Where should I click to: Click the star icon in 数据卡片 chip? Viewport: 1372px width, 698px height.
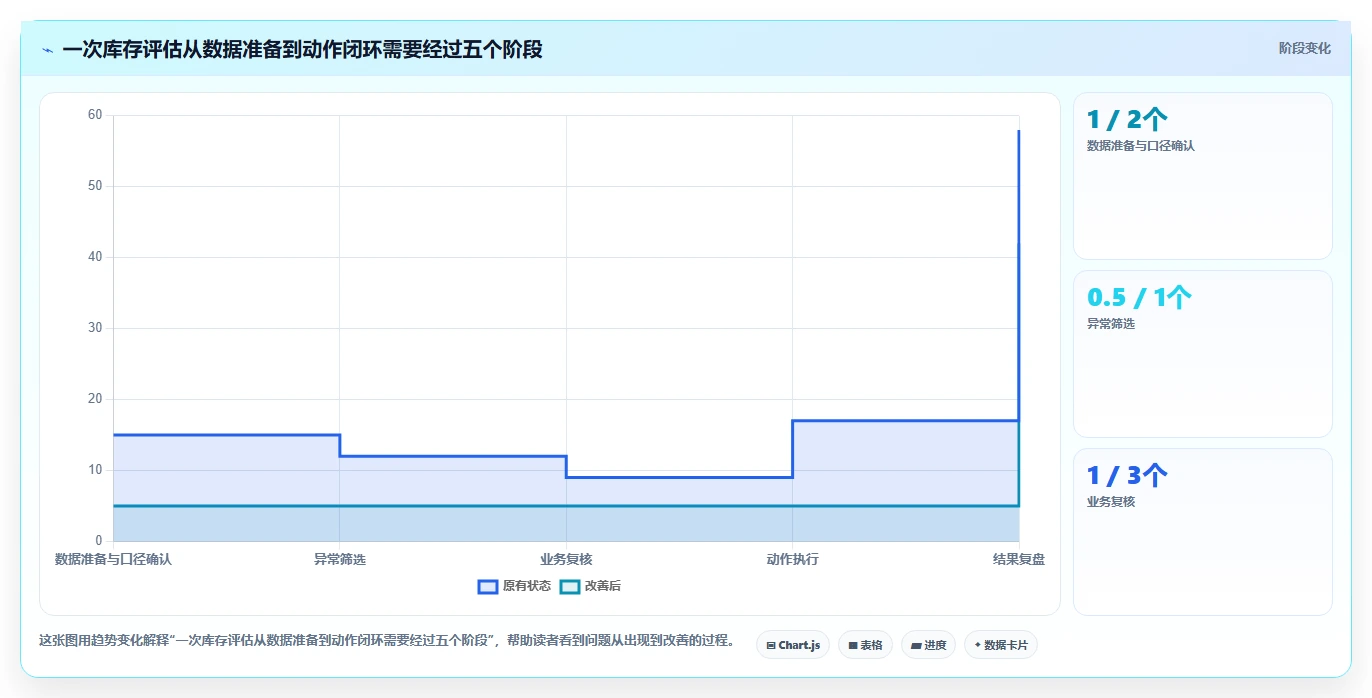tap(978, 645)
